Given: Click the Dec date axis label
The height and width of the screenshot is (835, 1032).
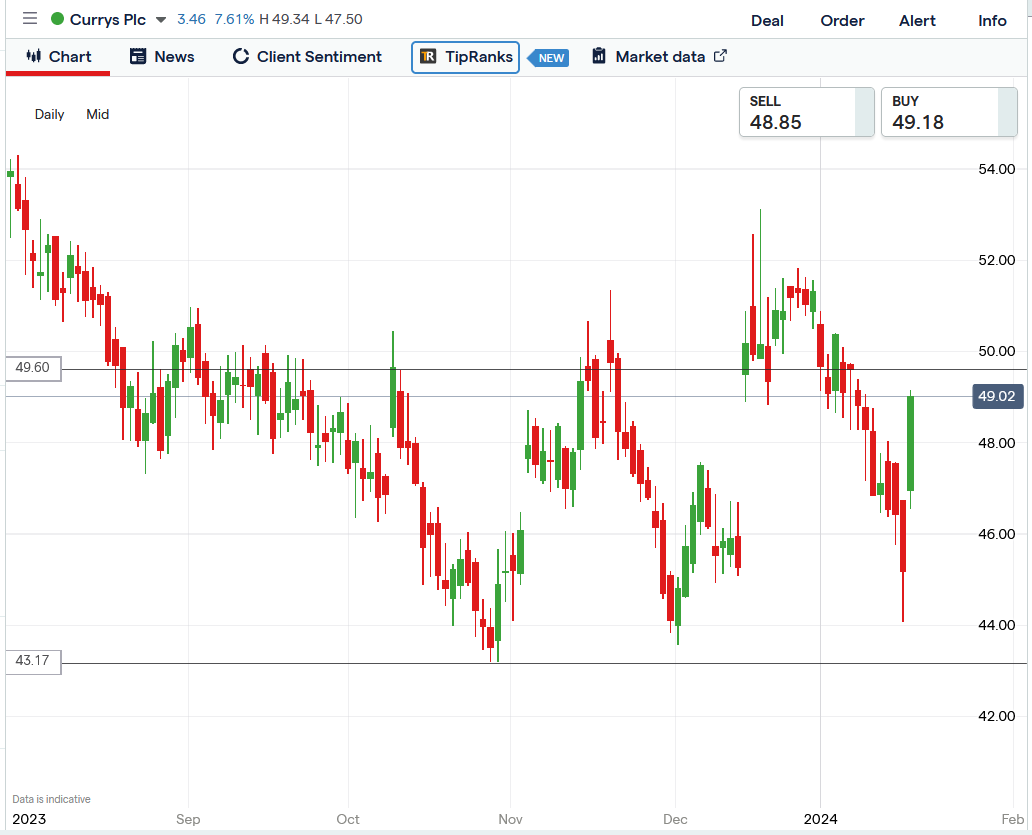Looking at the screenshot, I should [675, 819].
